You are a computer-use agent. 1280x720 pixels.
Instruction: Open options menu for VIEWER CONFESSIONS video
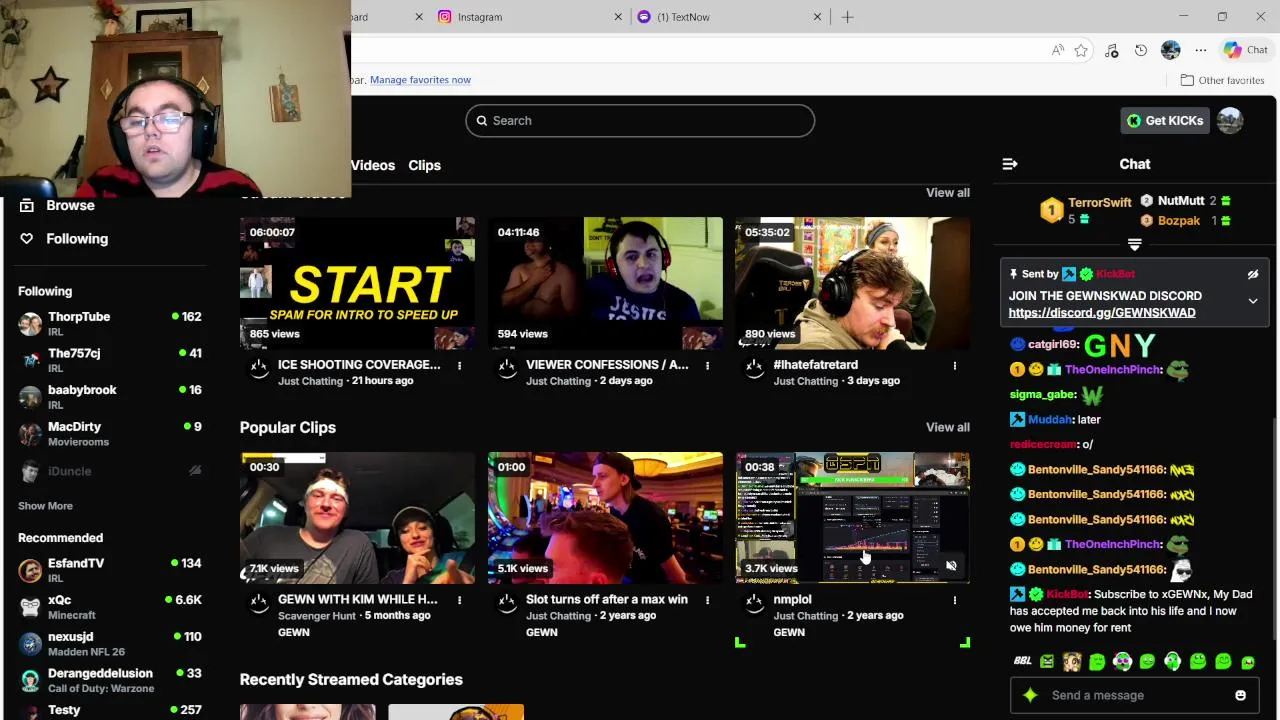coord(707,366)
